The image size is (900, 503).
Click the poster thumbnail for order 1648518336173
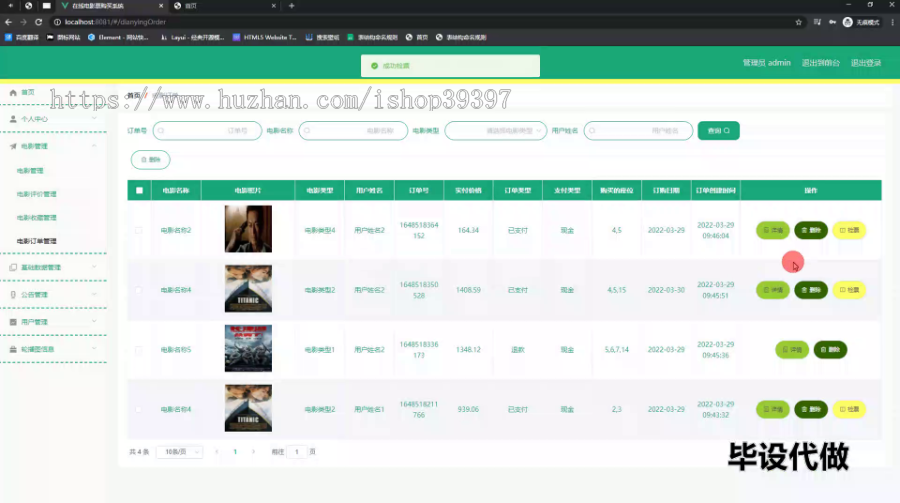click(248, 349)
